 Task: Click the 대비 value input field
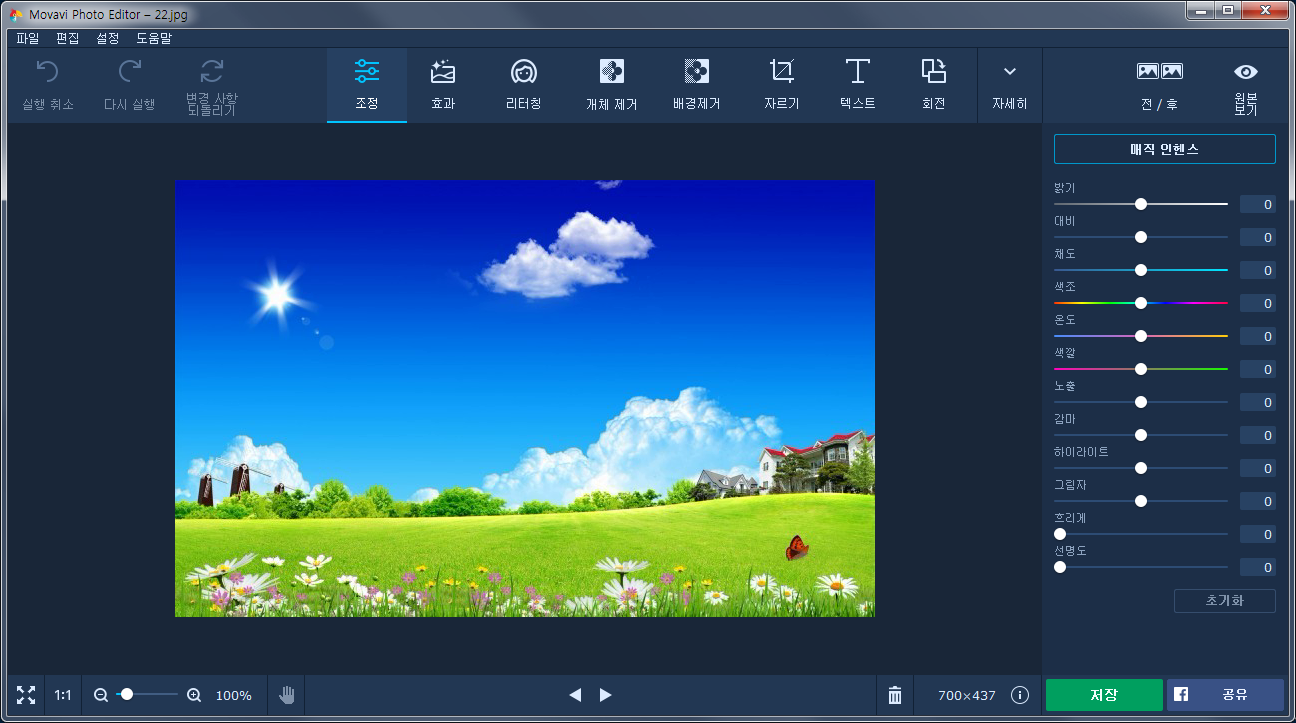click(x=1258, y=237)
